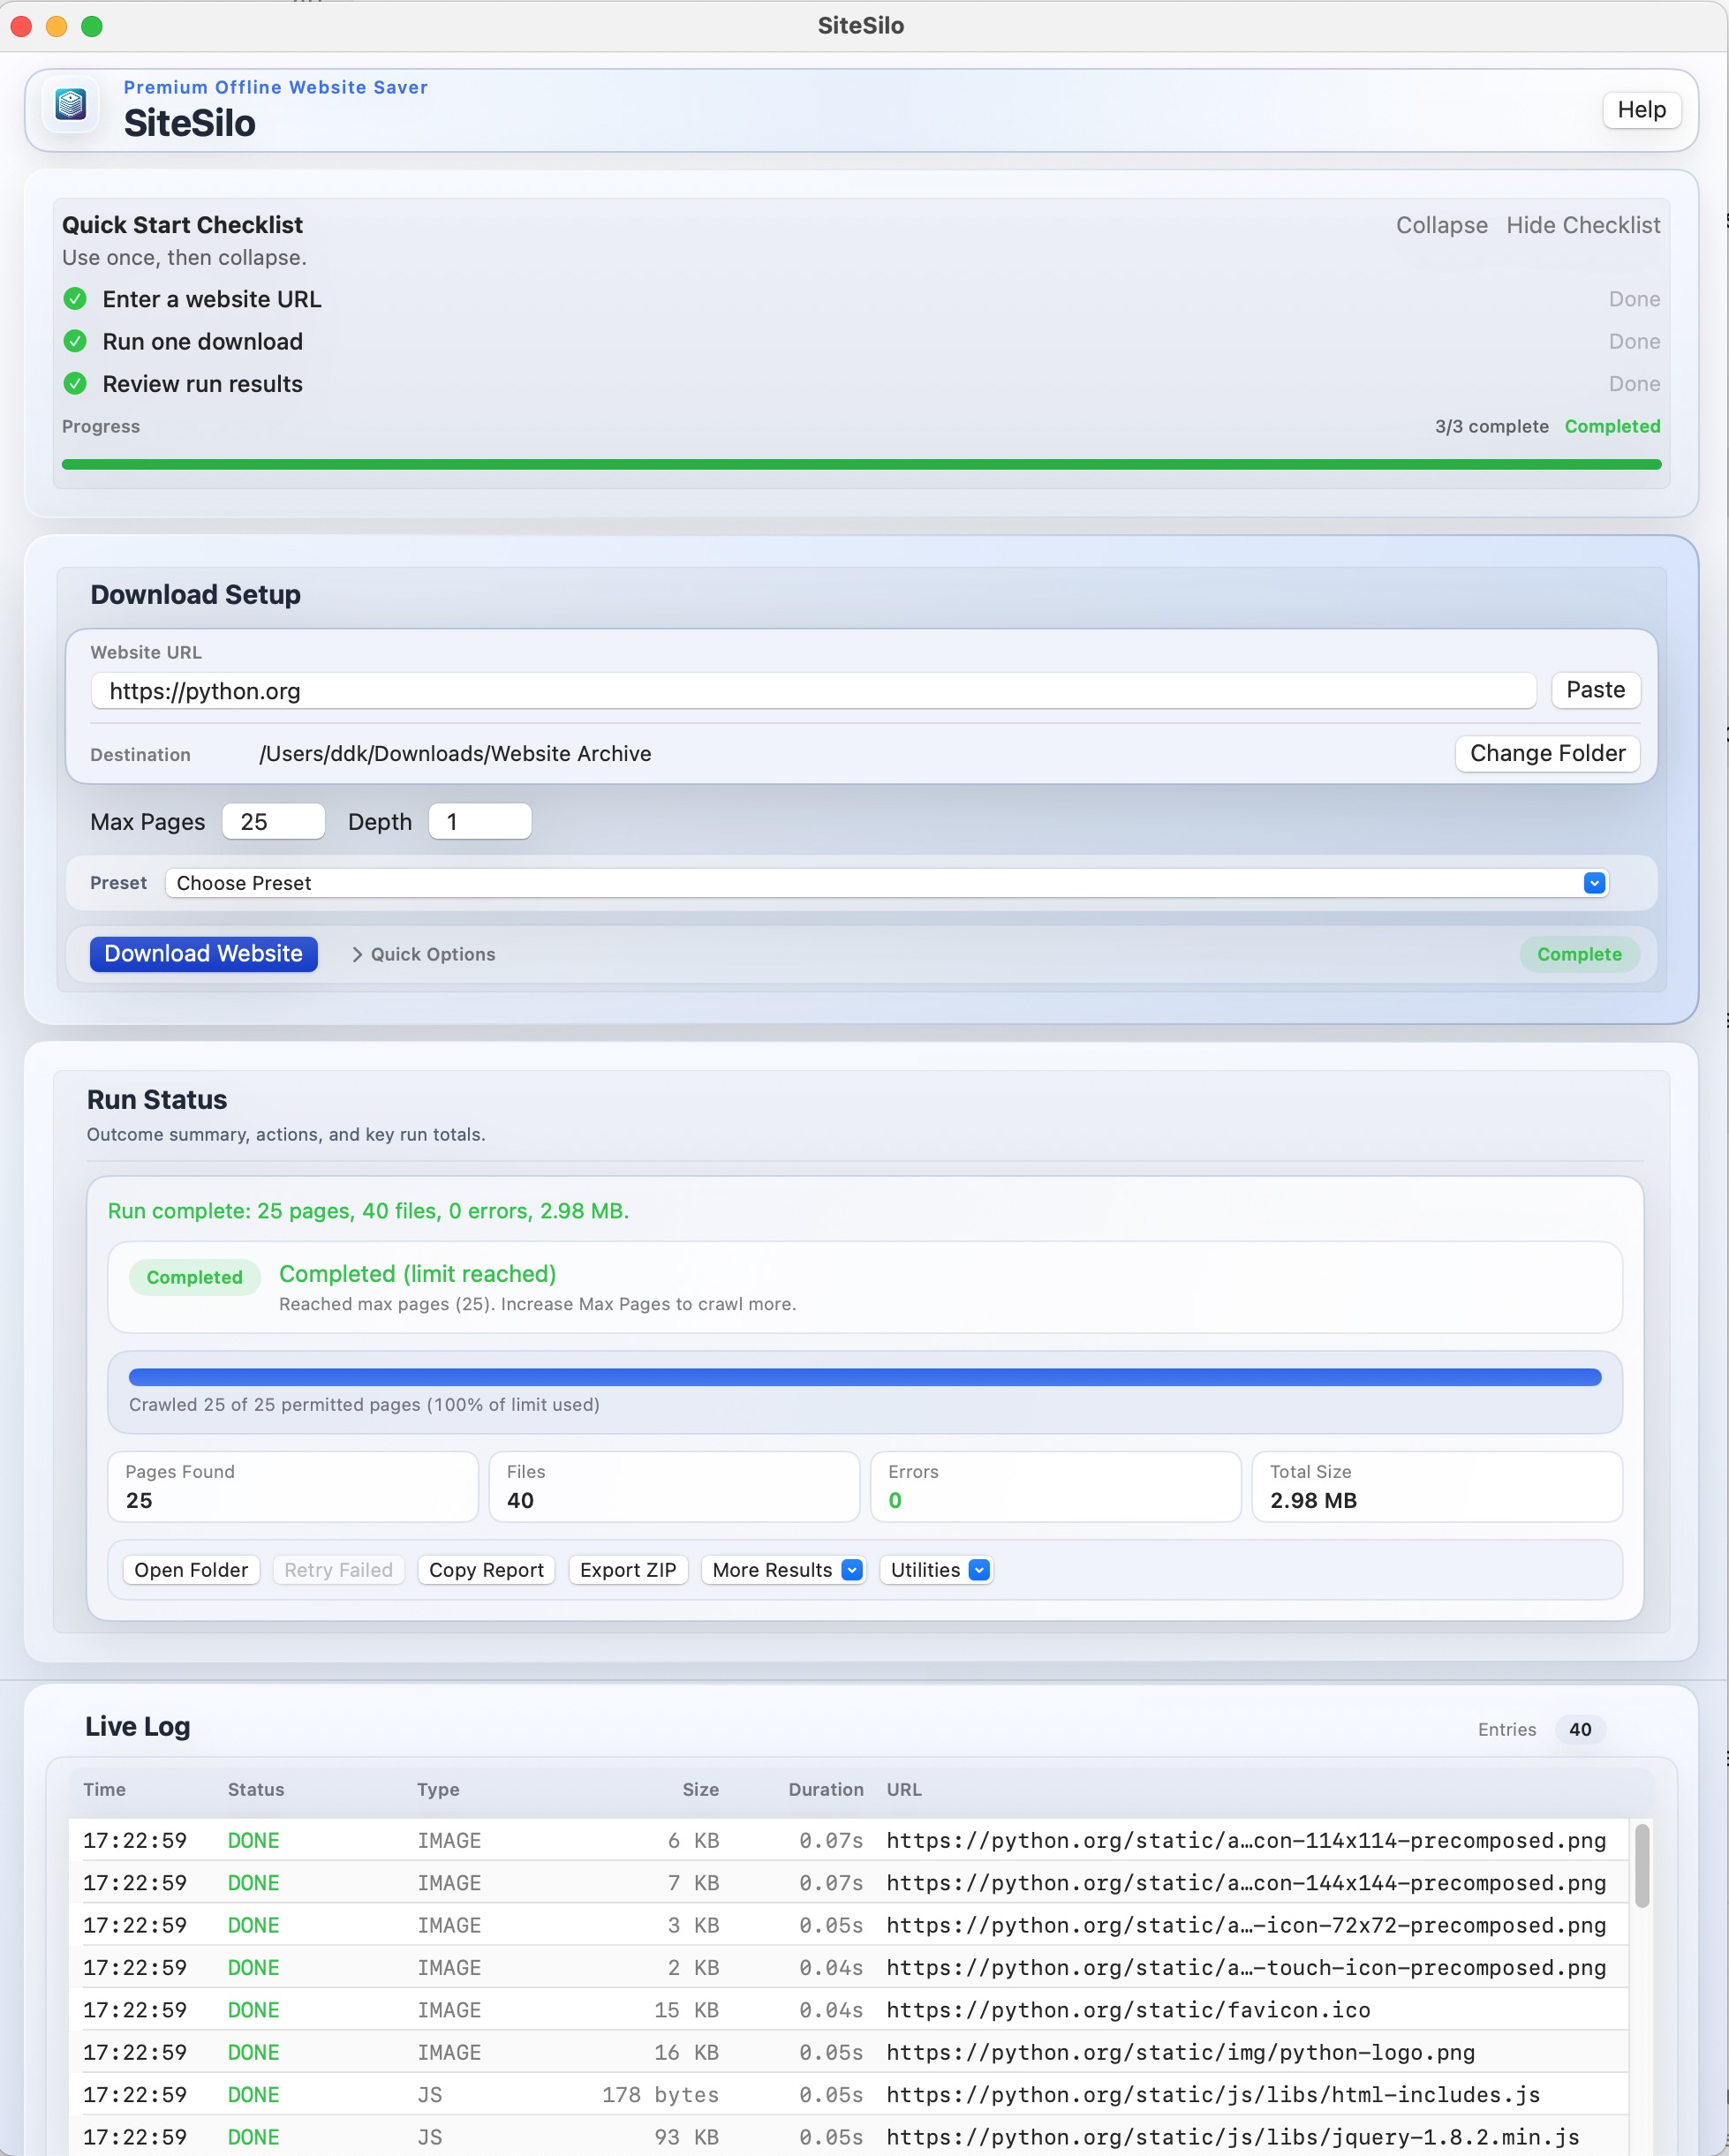Click Change Folder for destination

1547,753
